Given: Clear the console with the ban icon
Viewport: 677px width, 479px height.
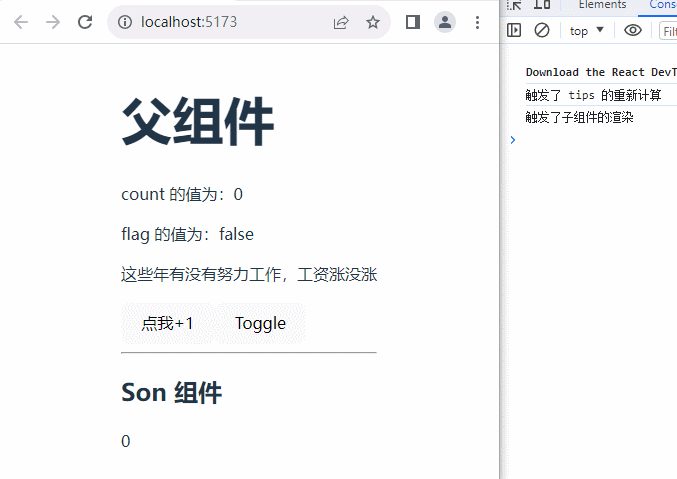Looking at the screenshot, I should (542, 30).
